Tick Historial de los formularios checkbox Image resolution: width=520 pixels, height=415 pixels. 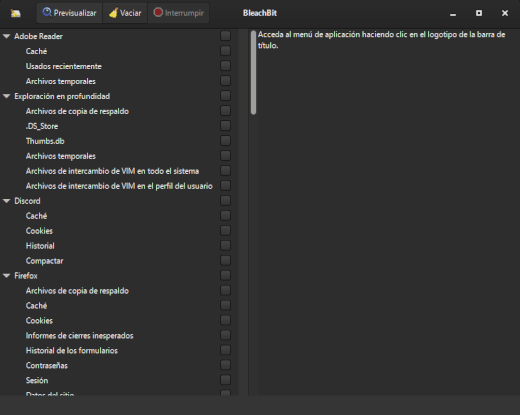pyautogui.click(x=225, y=350)
